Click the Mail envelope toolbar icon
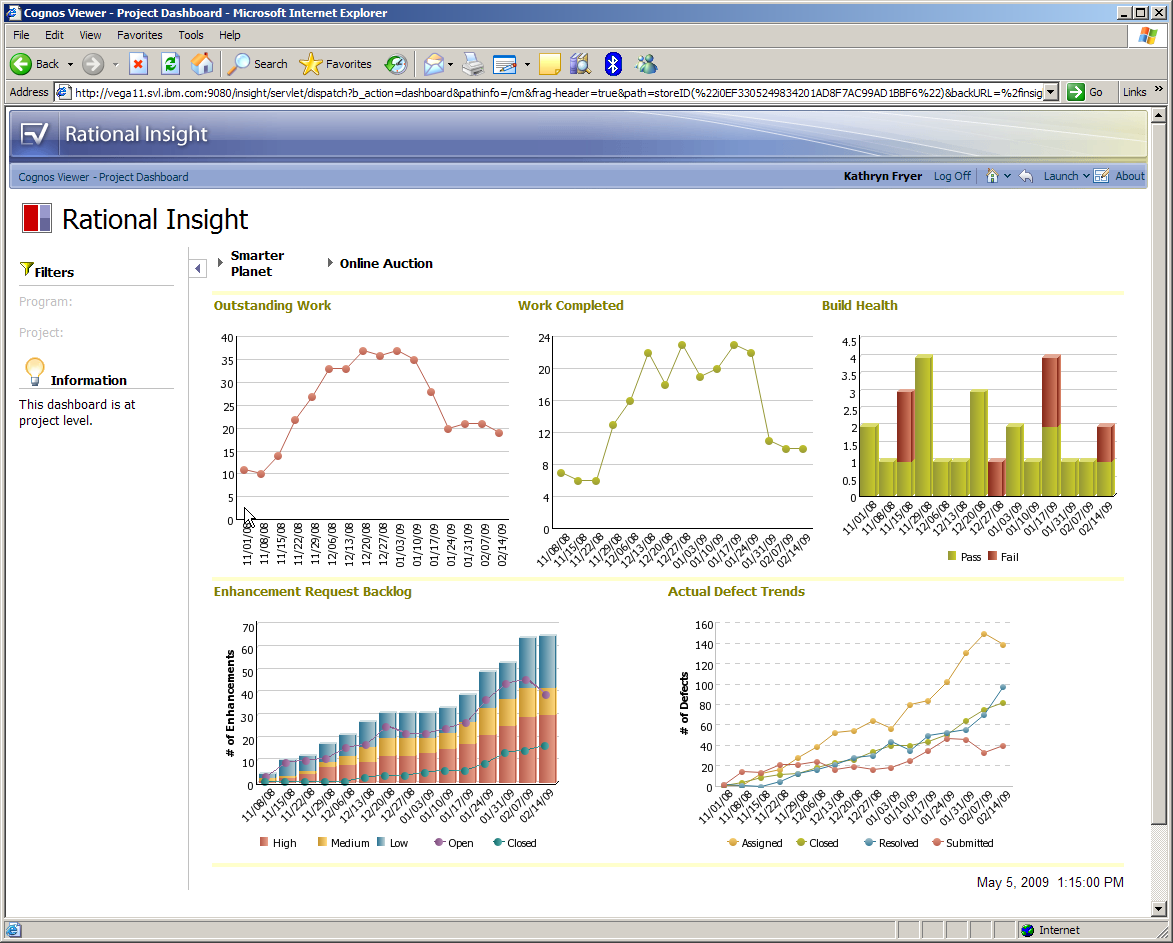This screenshot has width=1173, height=943. click(x=433, y=64)
